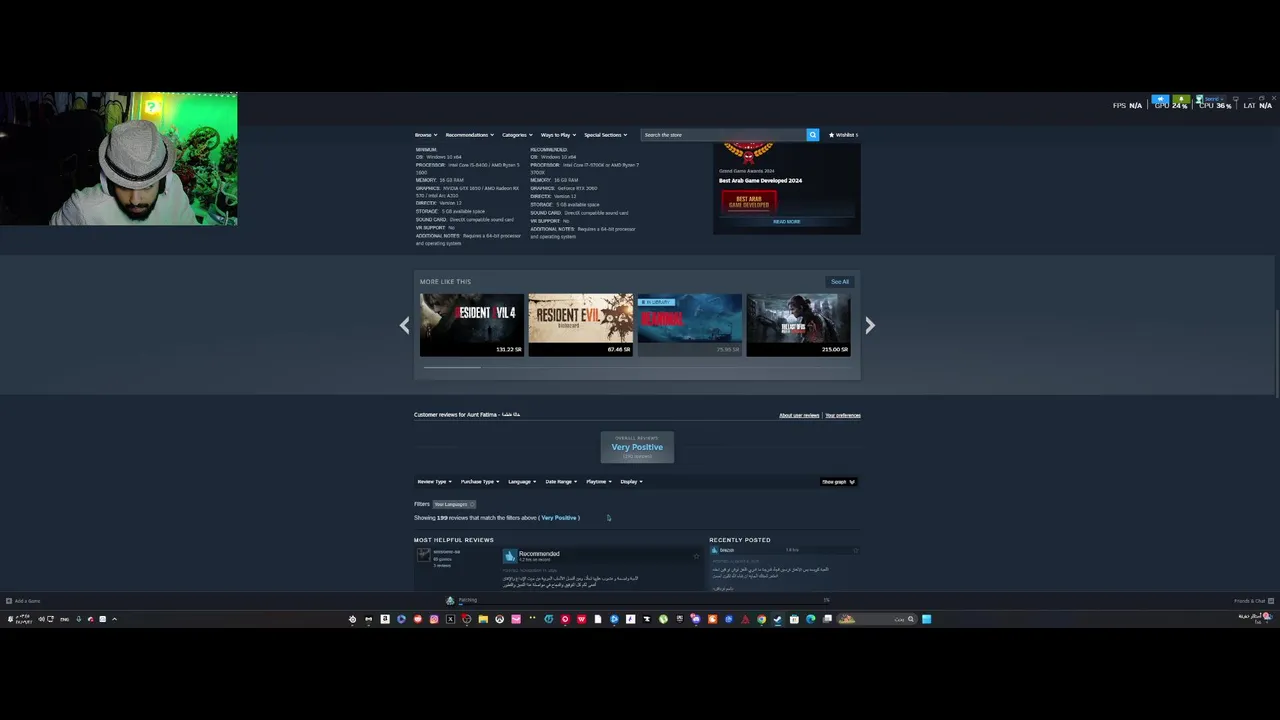This screenshot has height=720, width=1280.
Task: Open the Special Sections menu
Action: pyautogui.click(x=606, y=135)
